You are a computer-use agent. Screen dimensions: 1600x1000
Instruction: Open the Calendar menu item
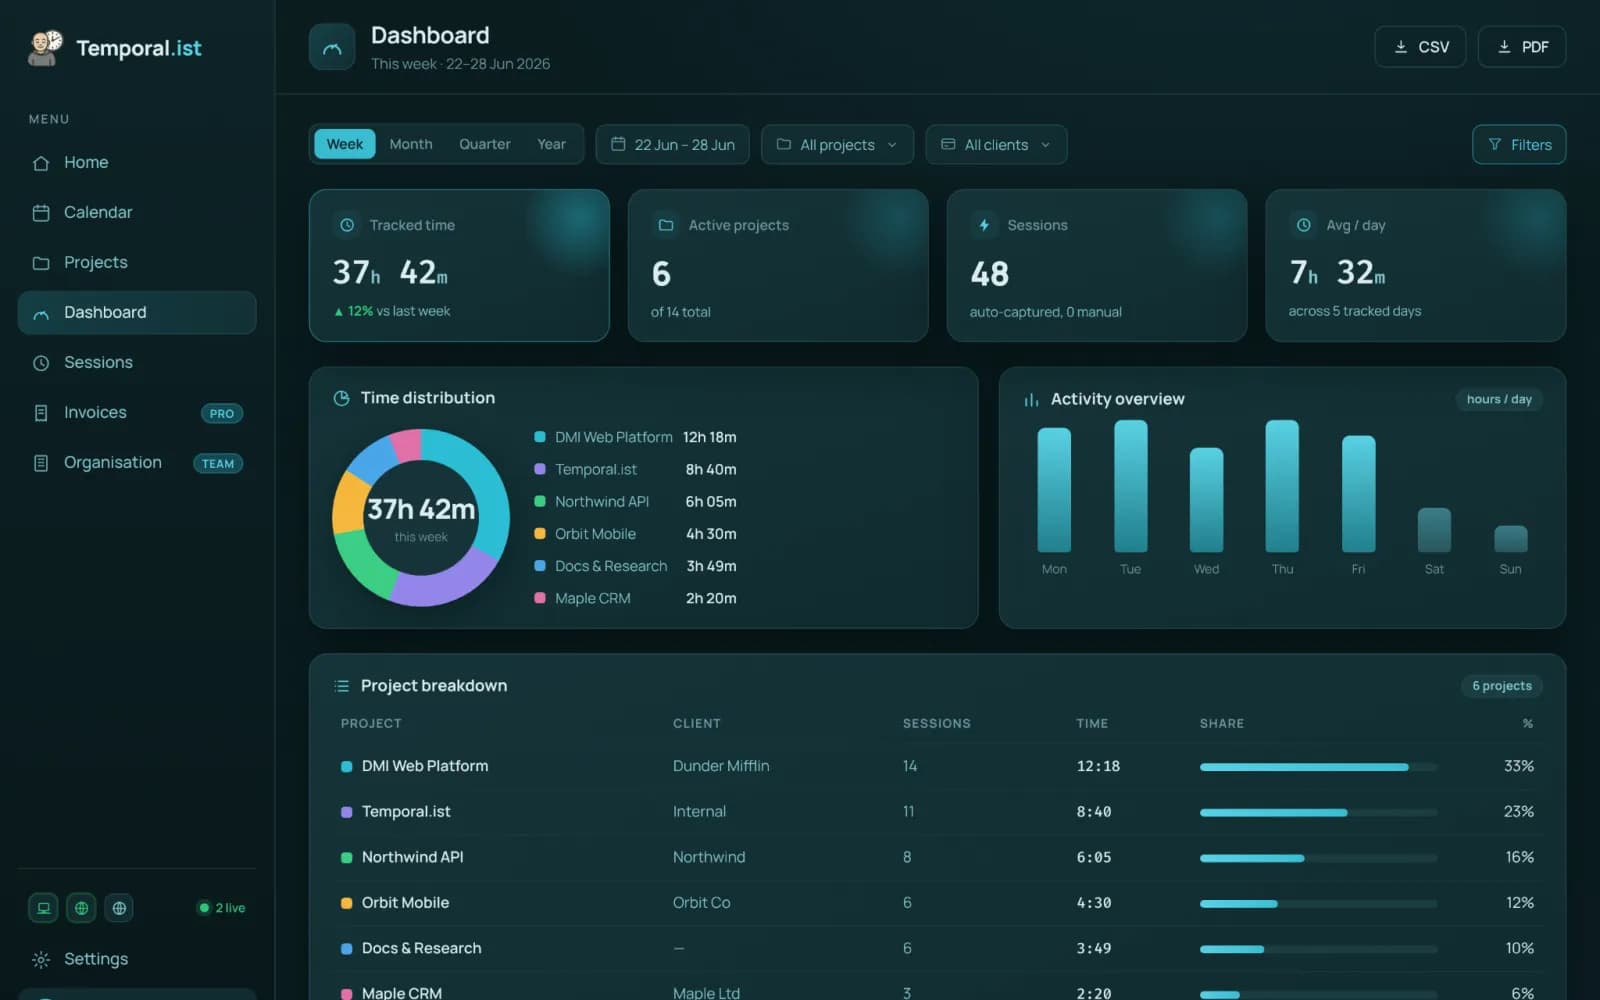(137, 213)
